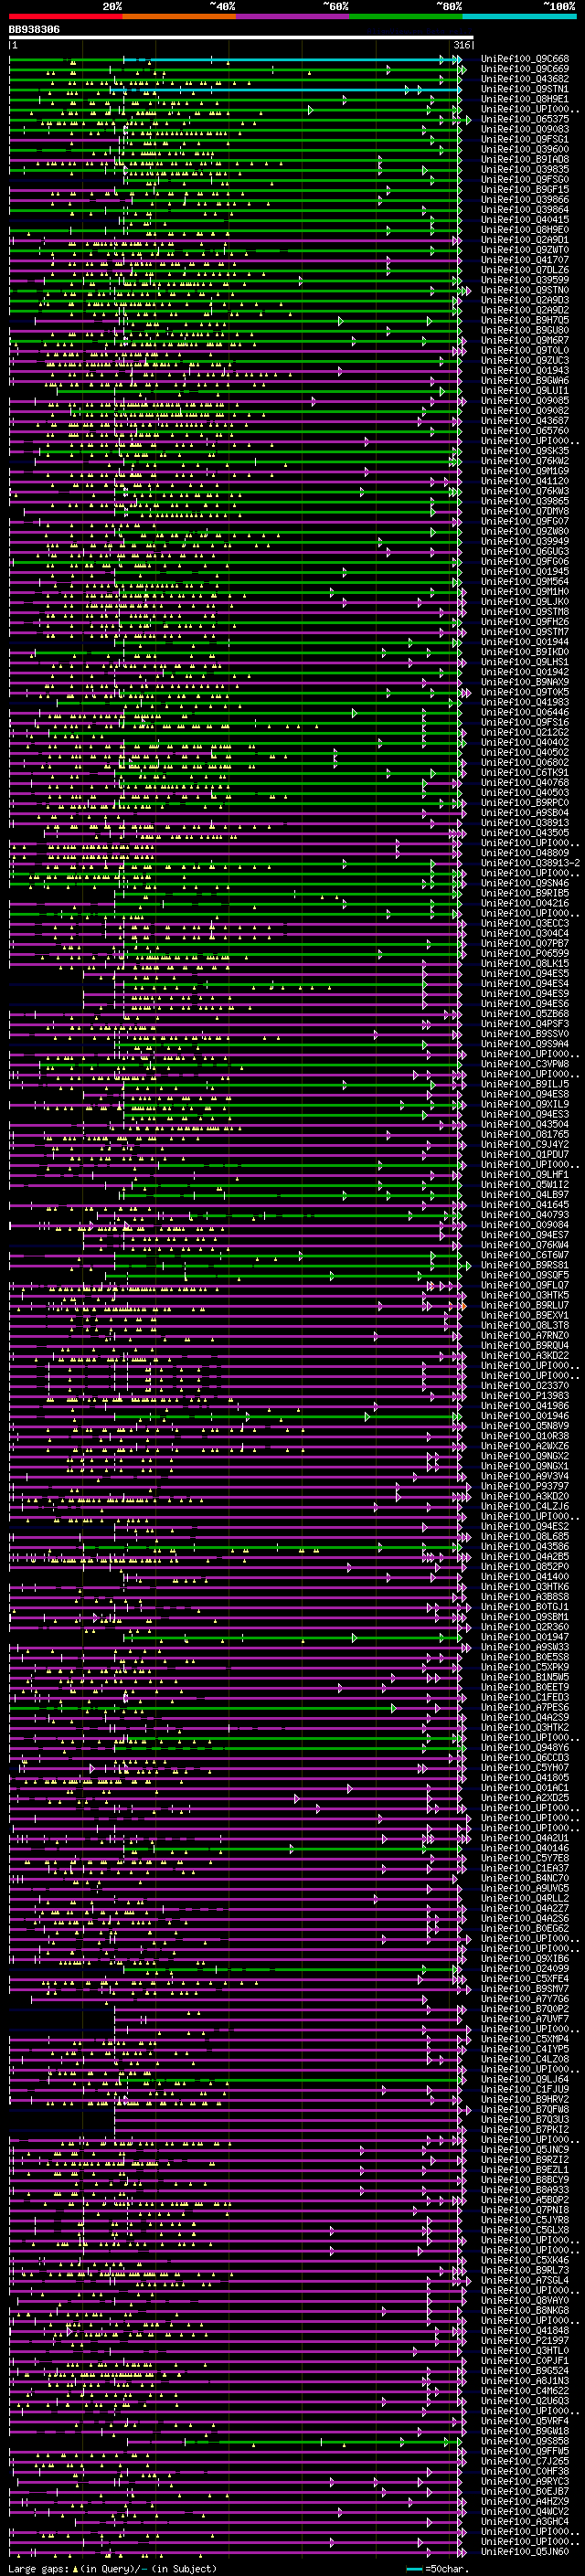The height and width of the screenshot is (2576, 585).
Task: Click the white query length bar
Action: click(241, 38)
